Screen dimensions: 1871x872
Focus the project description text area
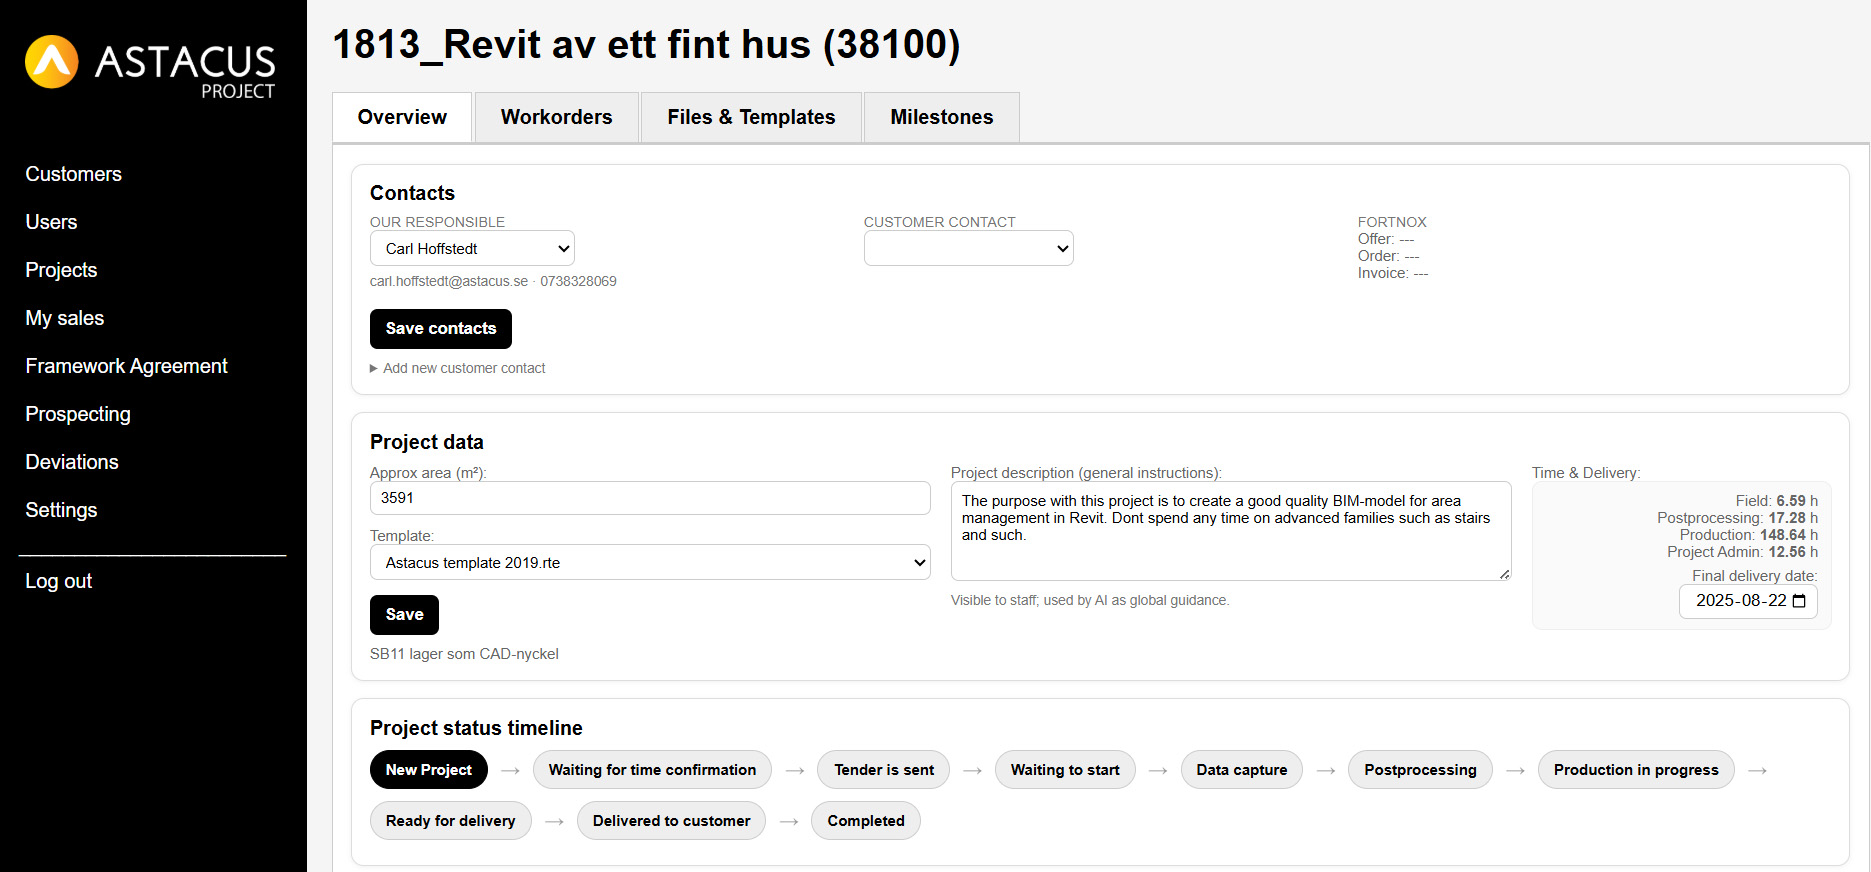click(x=1230, y=531)
